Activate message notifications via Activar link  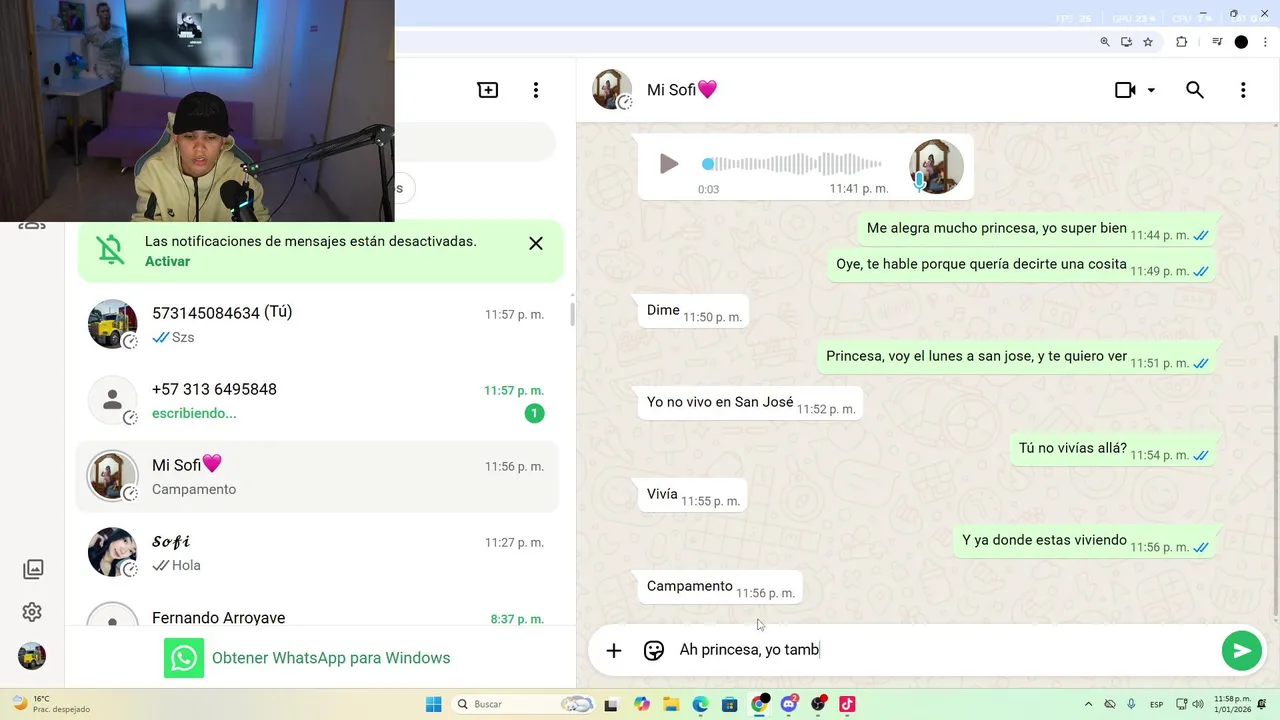(167, 261)
